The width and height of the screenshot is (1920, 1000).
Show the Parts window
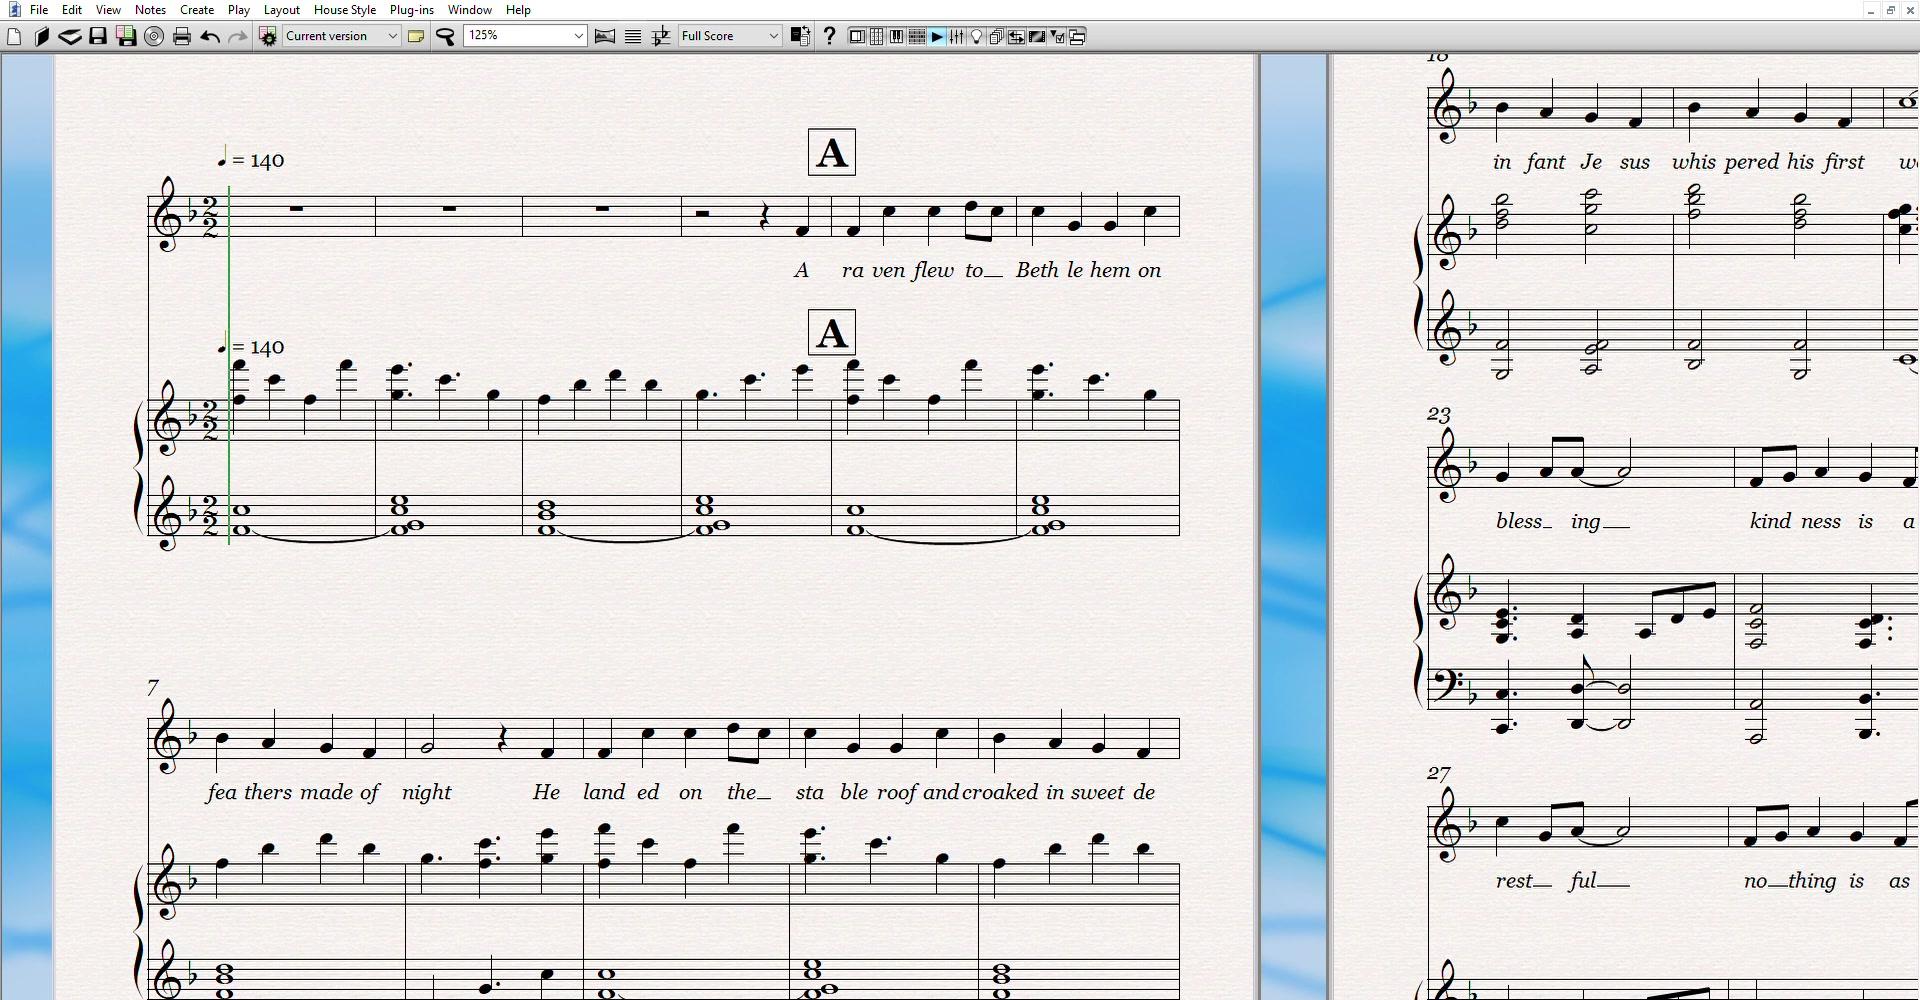pos(997,37)
